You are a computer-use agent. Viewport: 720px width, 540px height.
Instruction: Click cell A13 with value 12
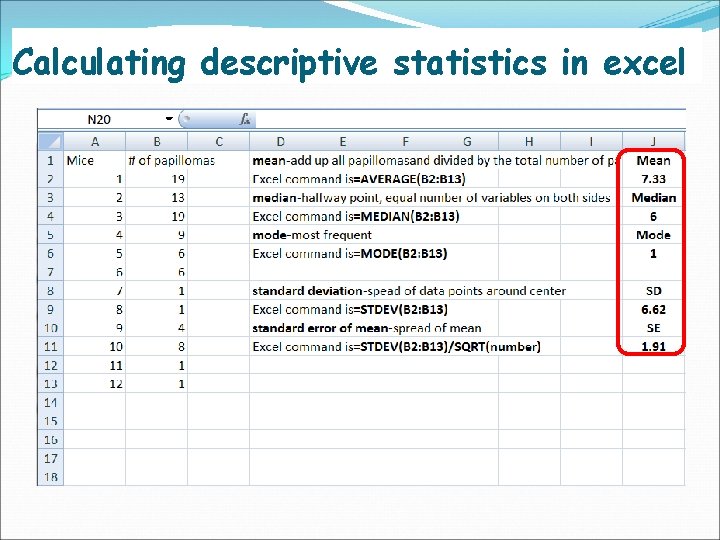[x=95, y=384]
